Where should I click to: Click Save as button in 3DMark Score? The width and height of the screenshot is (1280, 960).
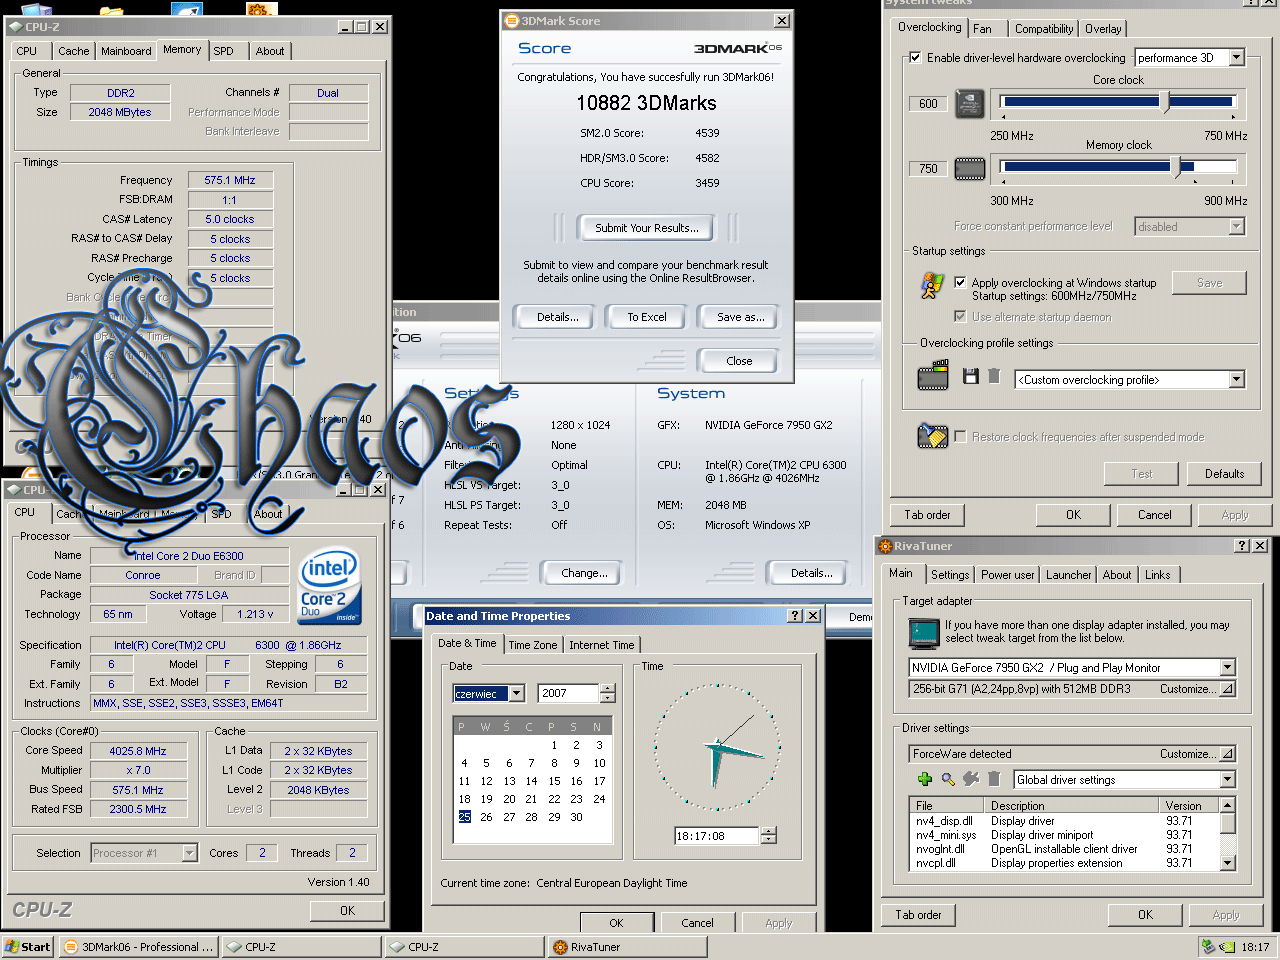(740, 317)
